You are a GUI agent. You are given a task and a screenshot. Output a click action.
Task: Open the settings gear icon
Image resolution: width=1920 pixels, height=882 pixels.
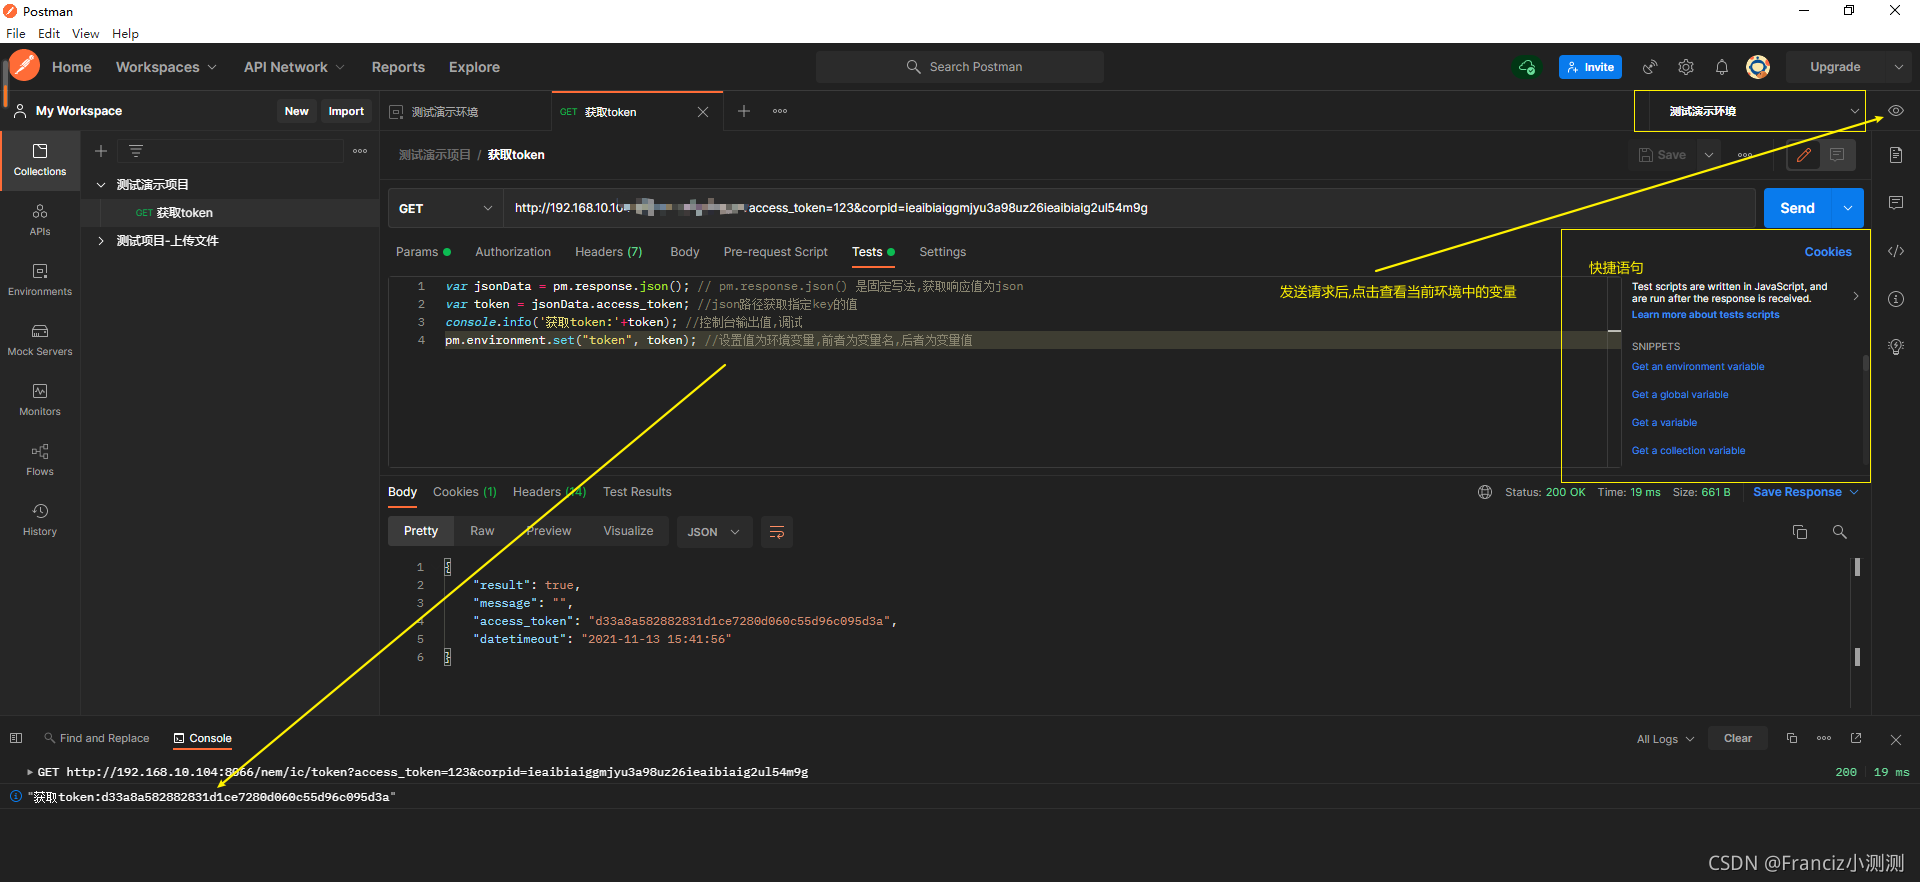[1686, 67]
